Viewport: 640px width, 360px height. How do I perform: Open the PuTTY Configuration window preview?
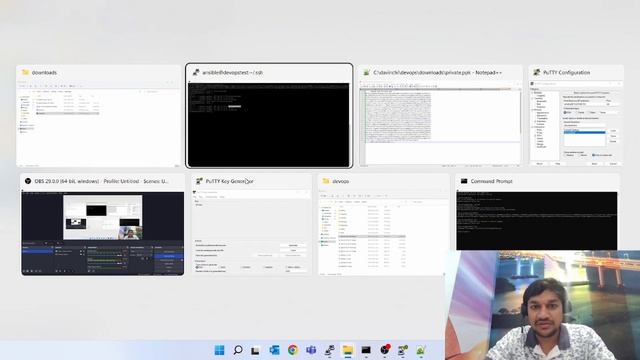pos(576,116)
